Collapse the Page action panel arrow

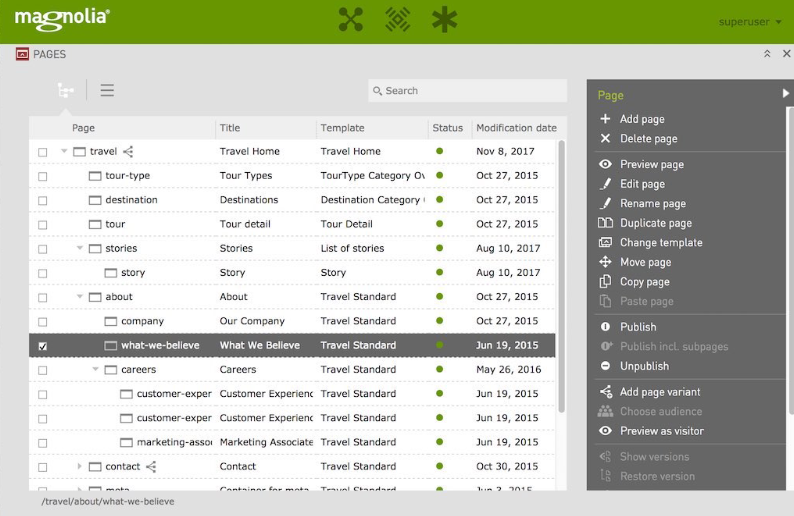click(785, 93)
